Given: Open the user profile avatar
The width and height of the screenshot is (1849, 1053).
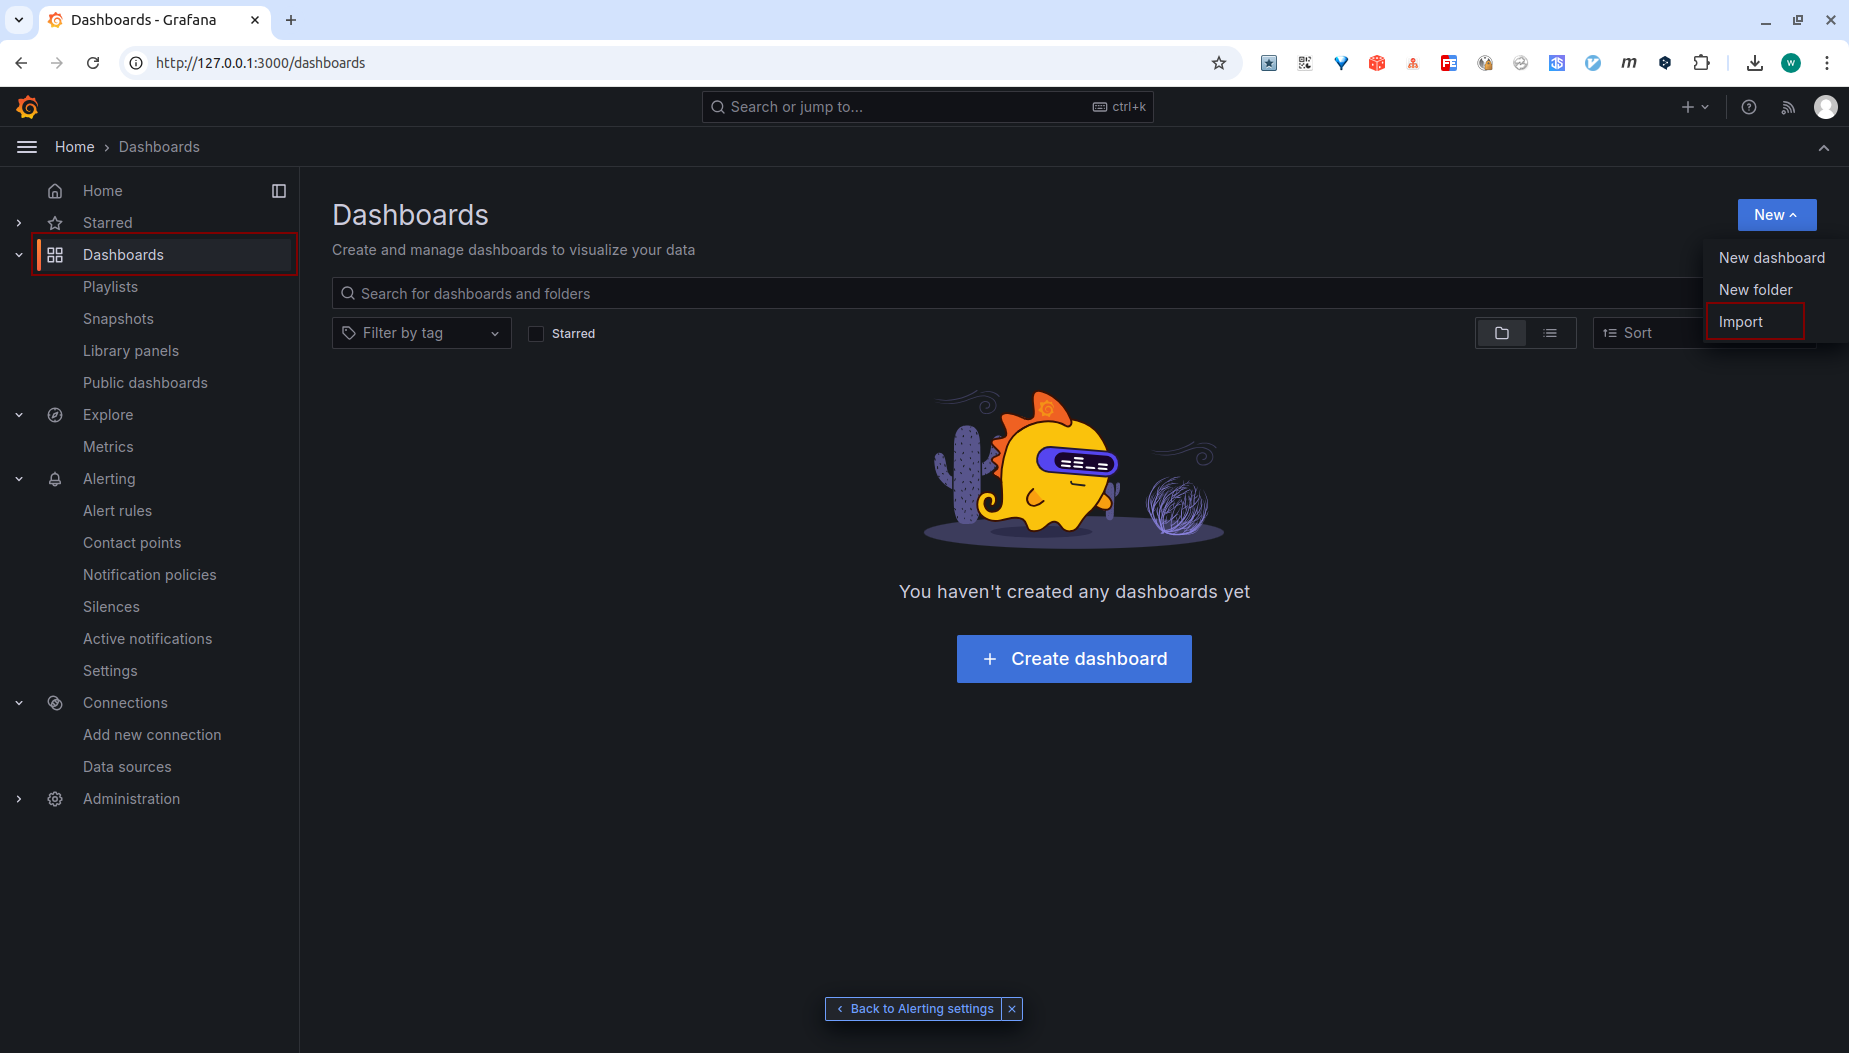Looking at the screenshot, I should (x=1826, y=107).
